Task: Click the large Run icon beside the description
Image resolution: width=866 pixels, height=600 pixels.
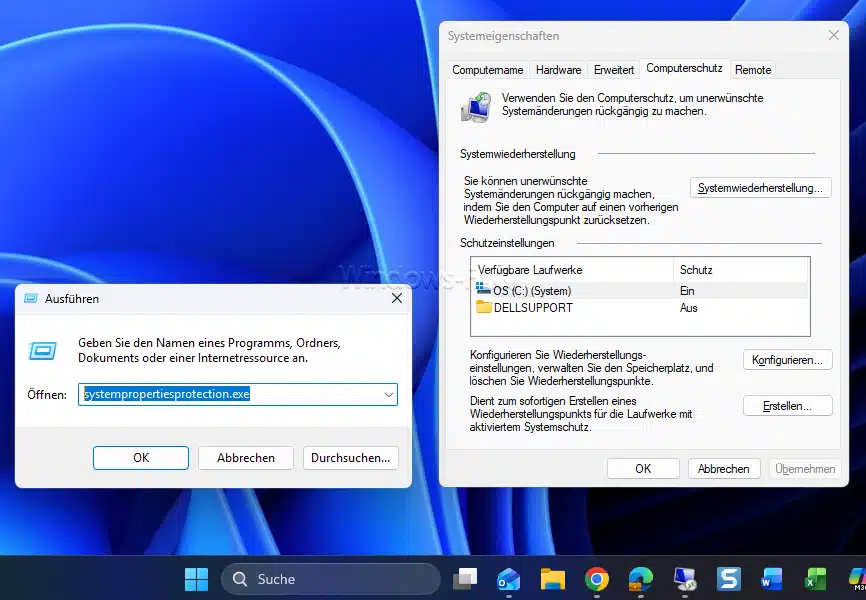Action: click(x=43, y=350)
